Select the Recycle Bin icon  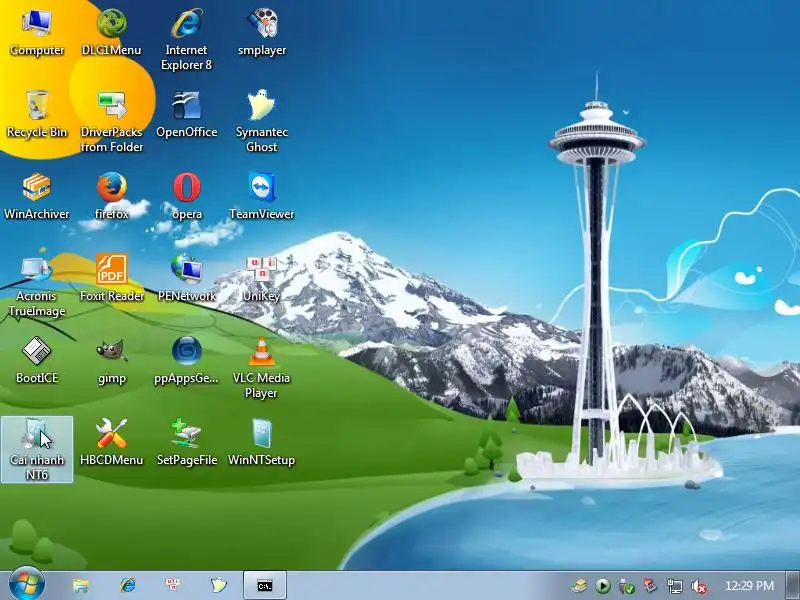37,114
